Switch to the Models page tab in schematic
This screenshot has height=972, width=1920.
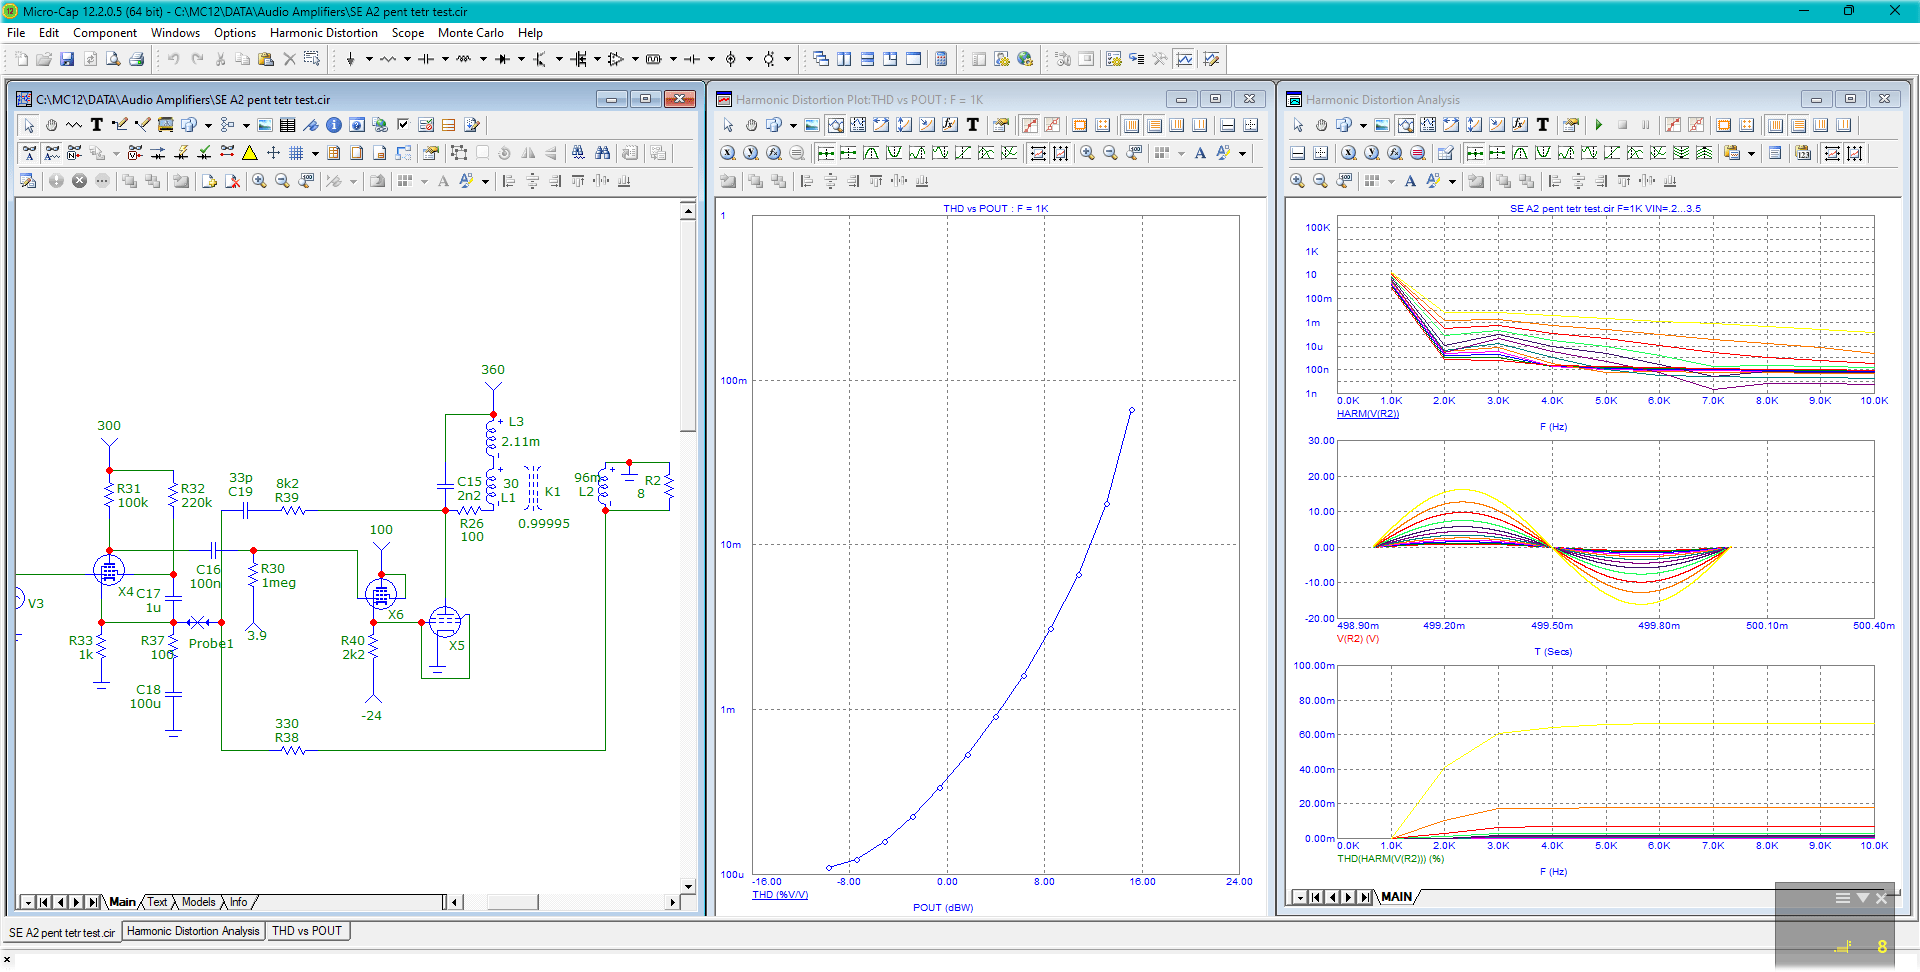[x=198, y=902]
